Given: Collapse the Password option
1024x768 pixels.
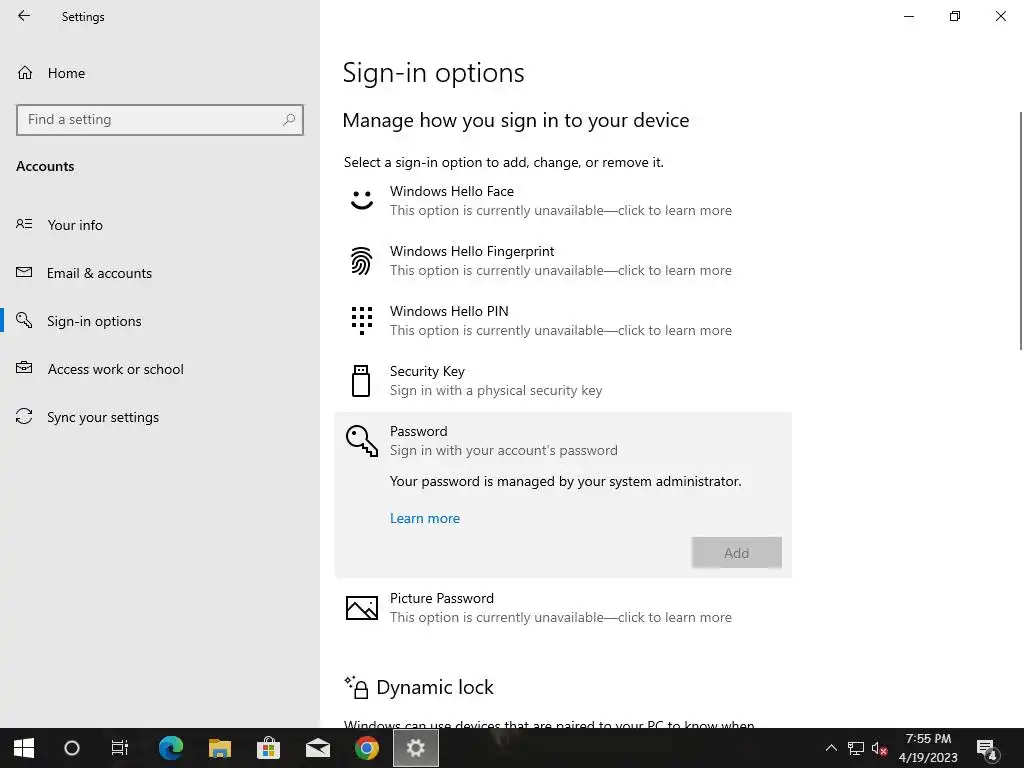Looking at the screenshot, I should (563, 441).
